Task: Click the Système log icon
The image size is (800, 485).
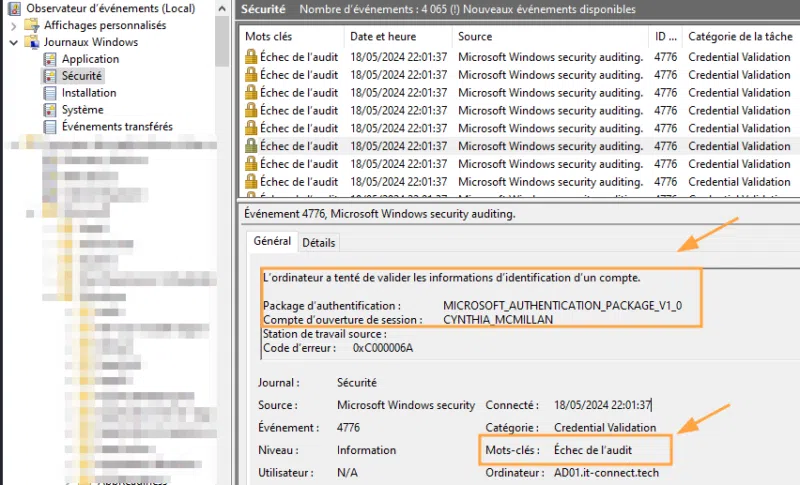Action: (x=51, y=110)
